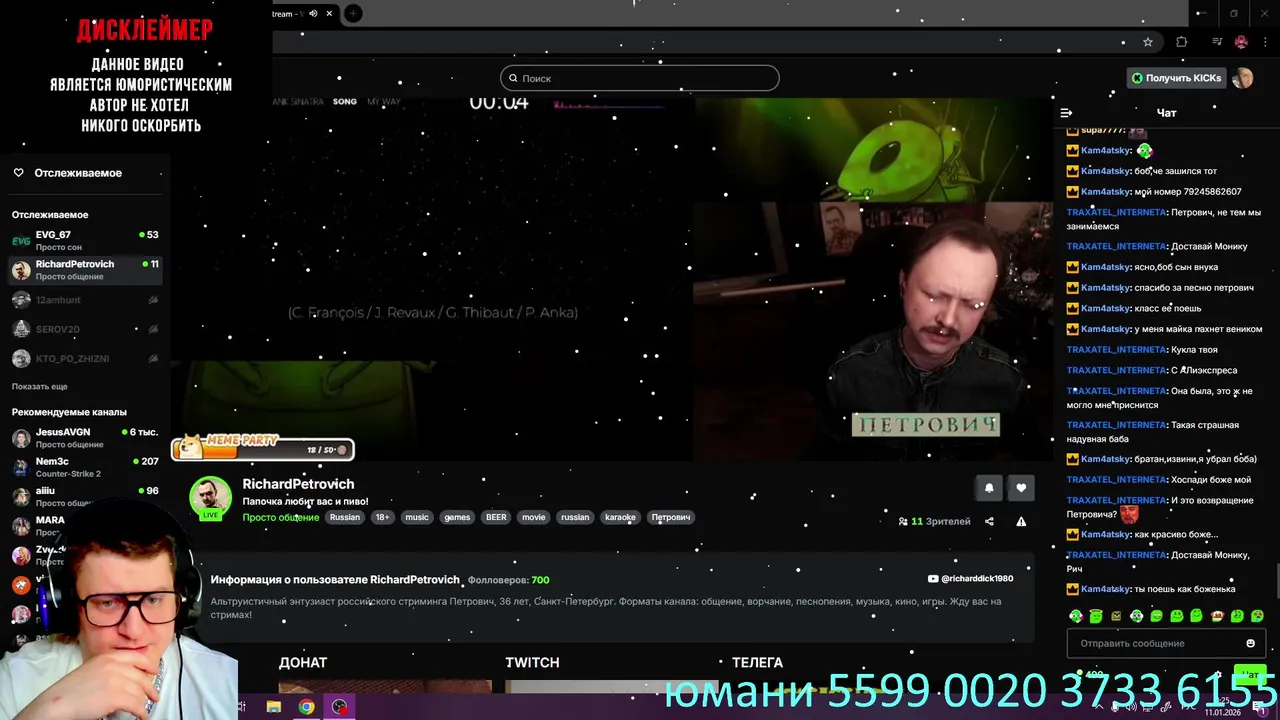Open the KTO_PO_ZHIZNI channel in the sidebar
1280x720 pixels.
pyautogui.click(x=85, y=358)
